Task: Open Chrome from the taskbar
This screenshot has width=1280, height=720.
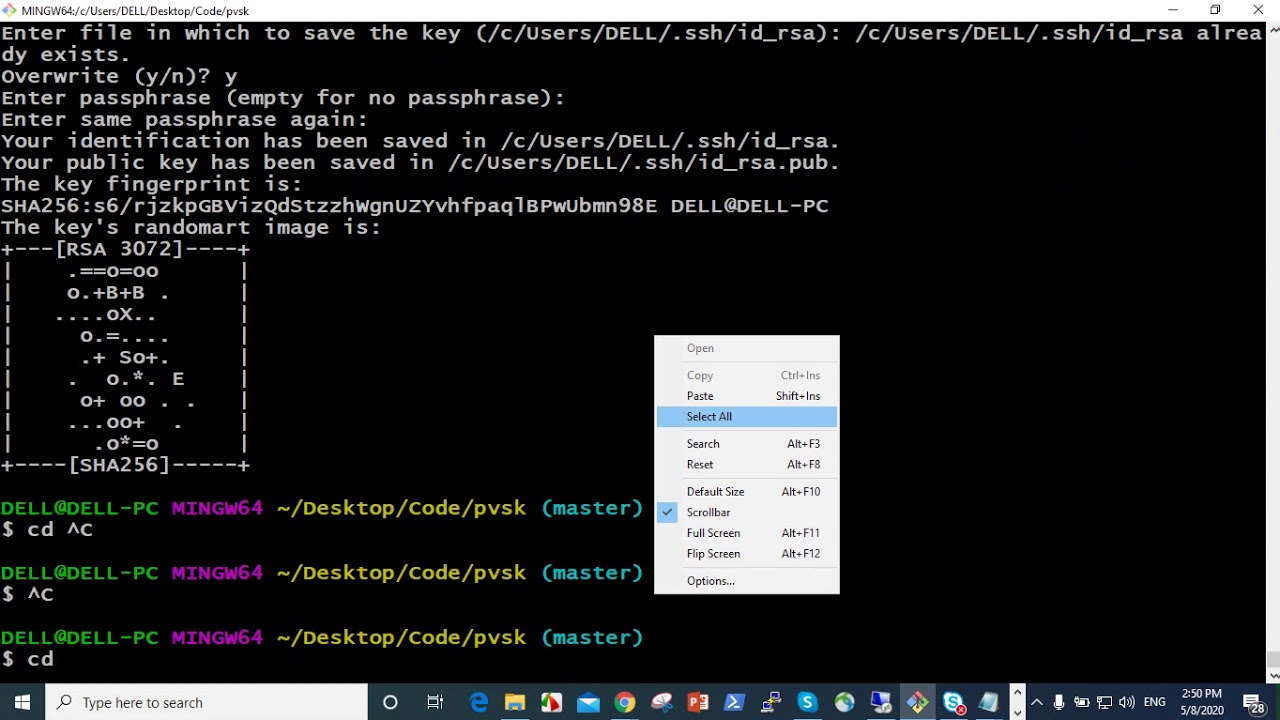Action: click(624, 702)
